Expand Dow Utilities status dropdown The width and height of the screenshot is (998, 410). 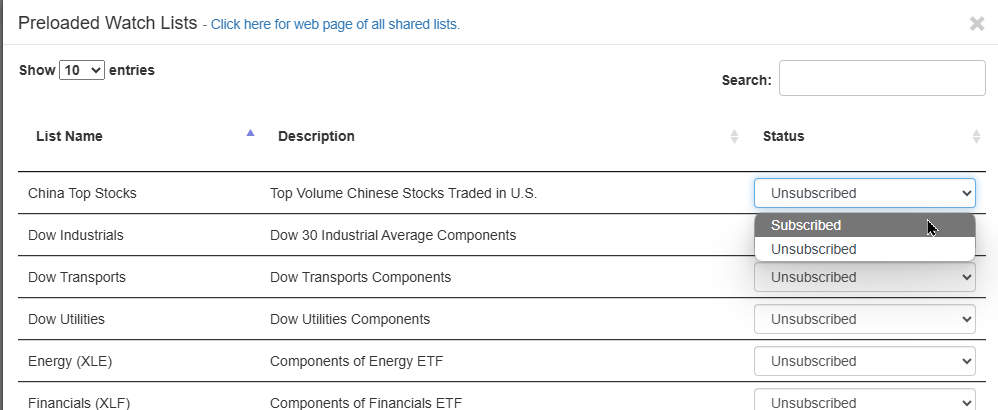864,319
